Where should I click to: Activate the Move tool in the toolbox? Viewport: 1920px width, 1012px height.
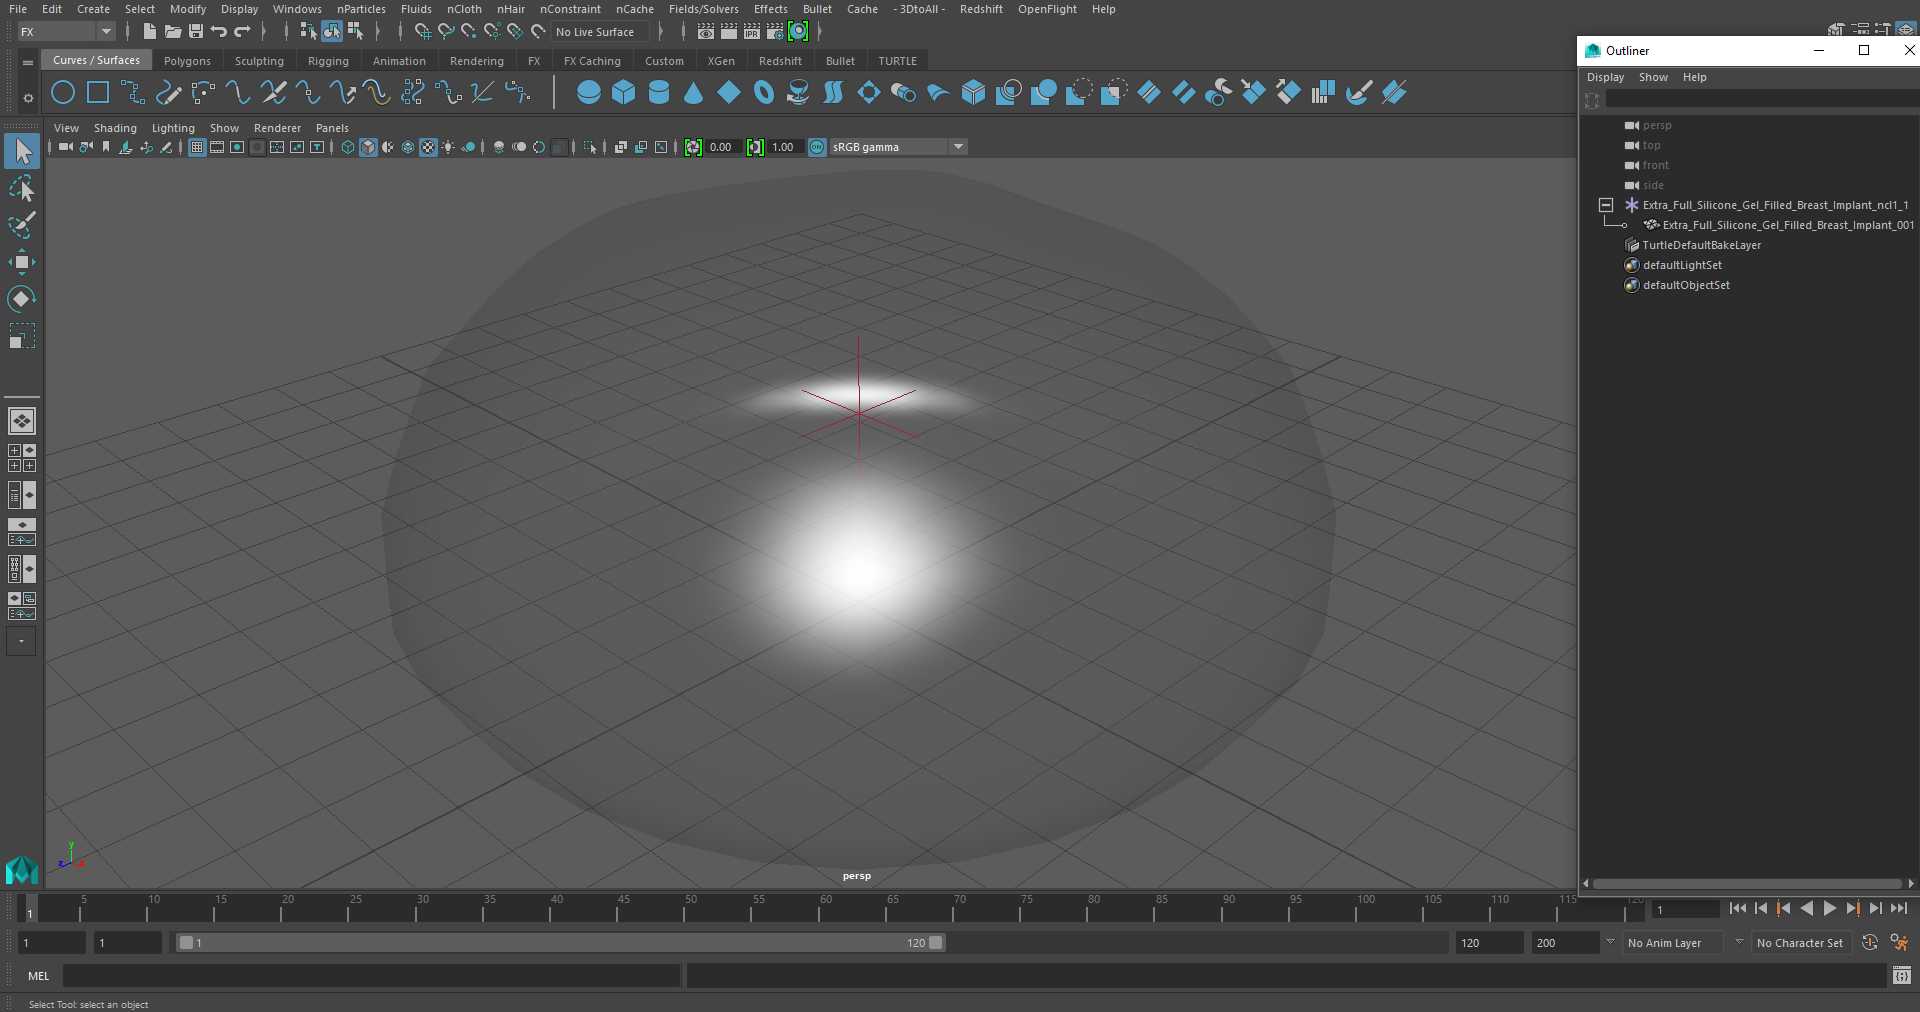click(x=21, y=262)
